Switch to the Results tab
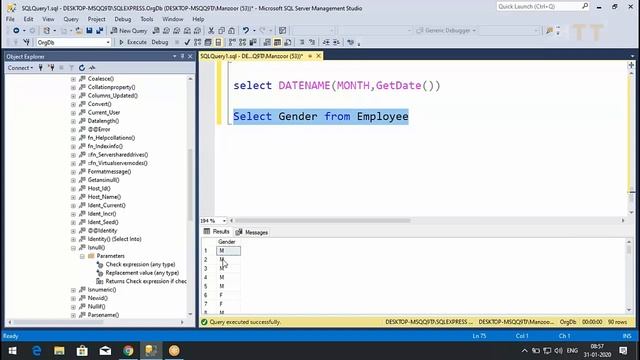640x360 pixels. (217, 232)
